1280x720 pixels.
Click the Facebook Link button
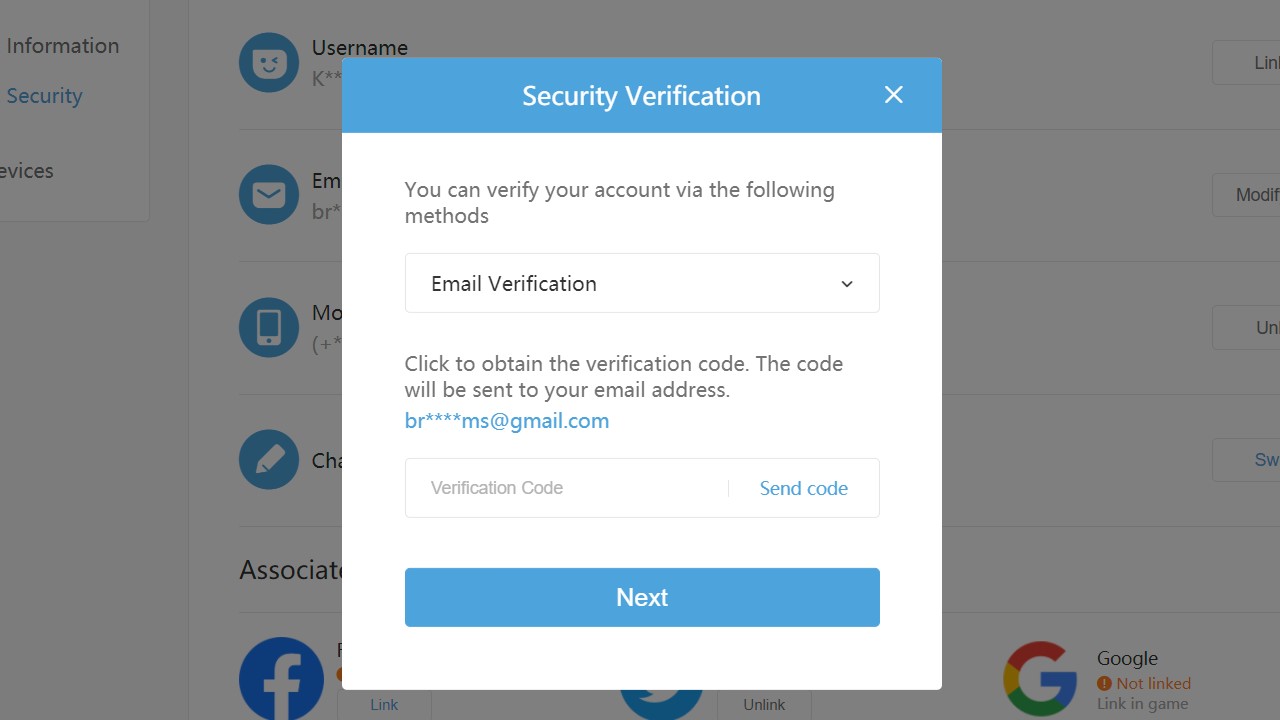(x=384, y=705)
